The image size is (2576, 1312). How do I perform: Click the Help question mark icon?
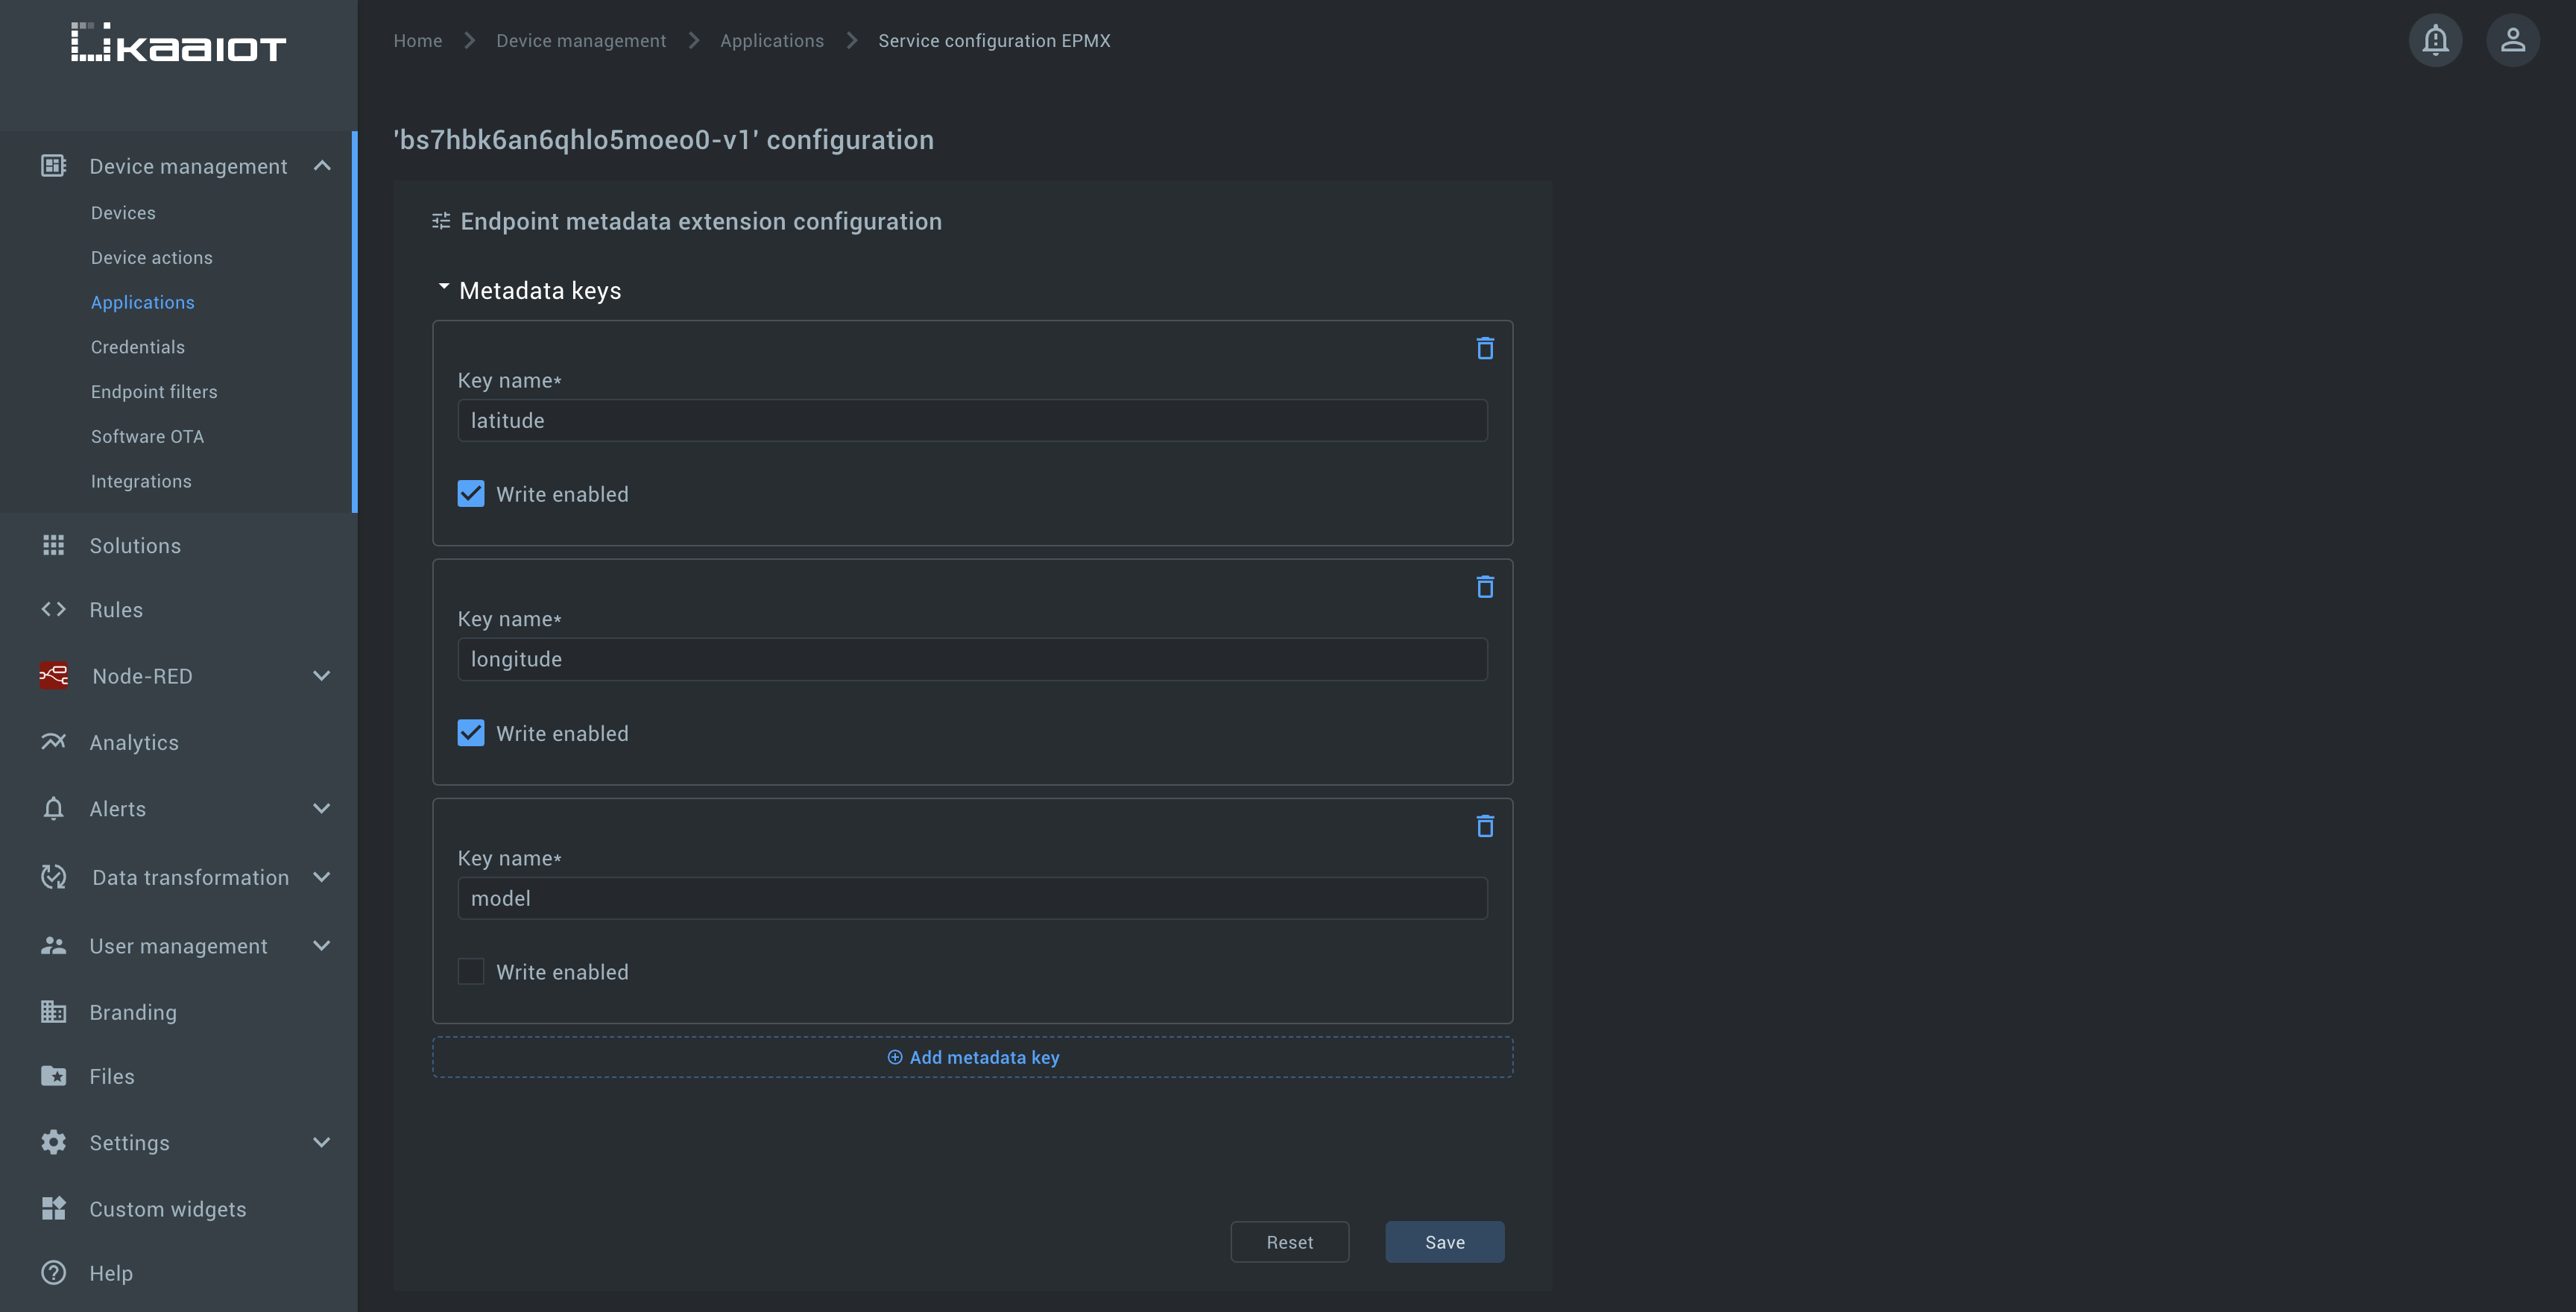53,1272
